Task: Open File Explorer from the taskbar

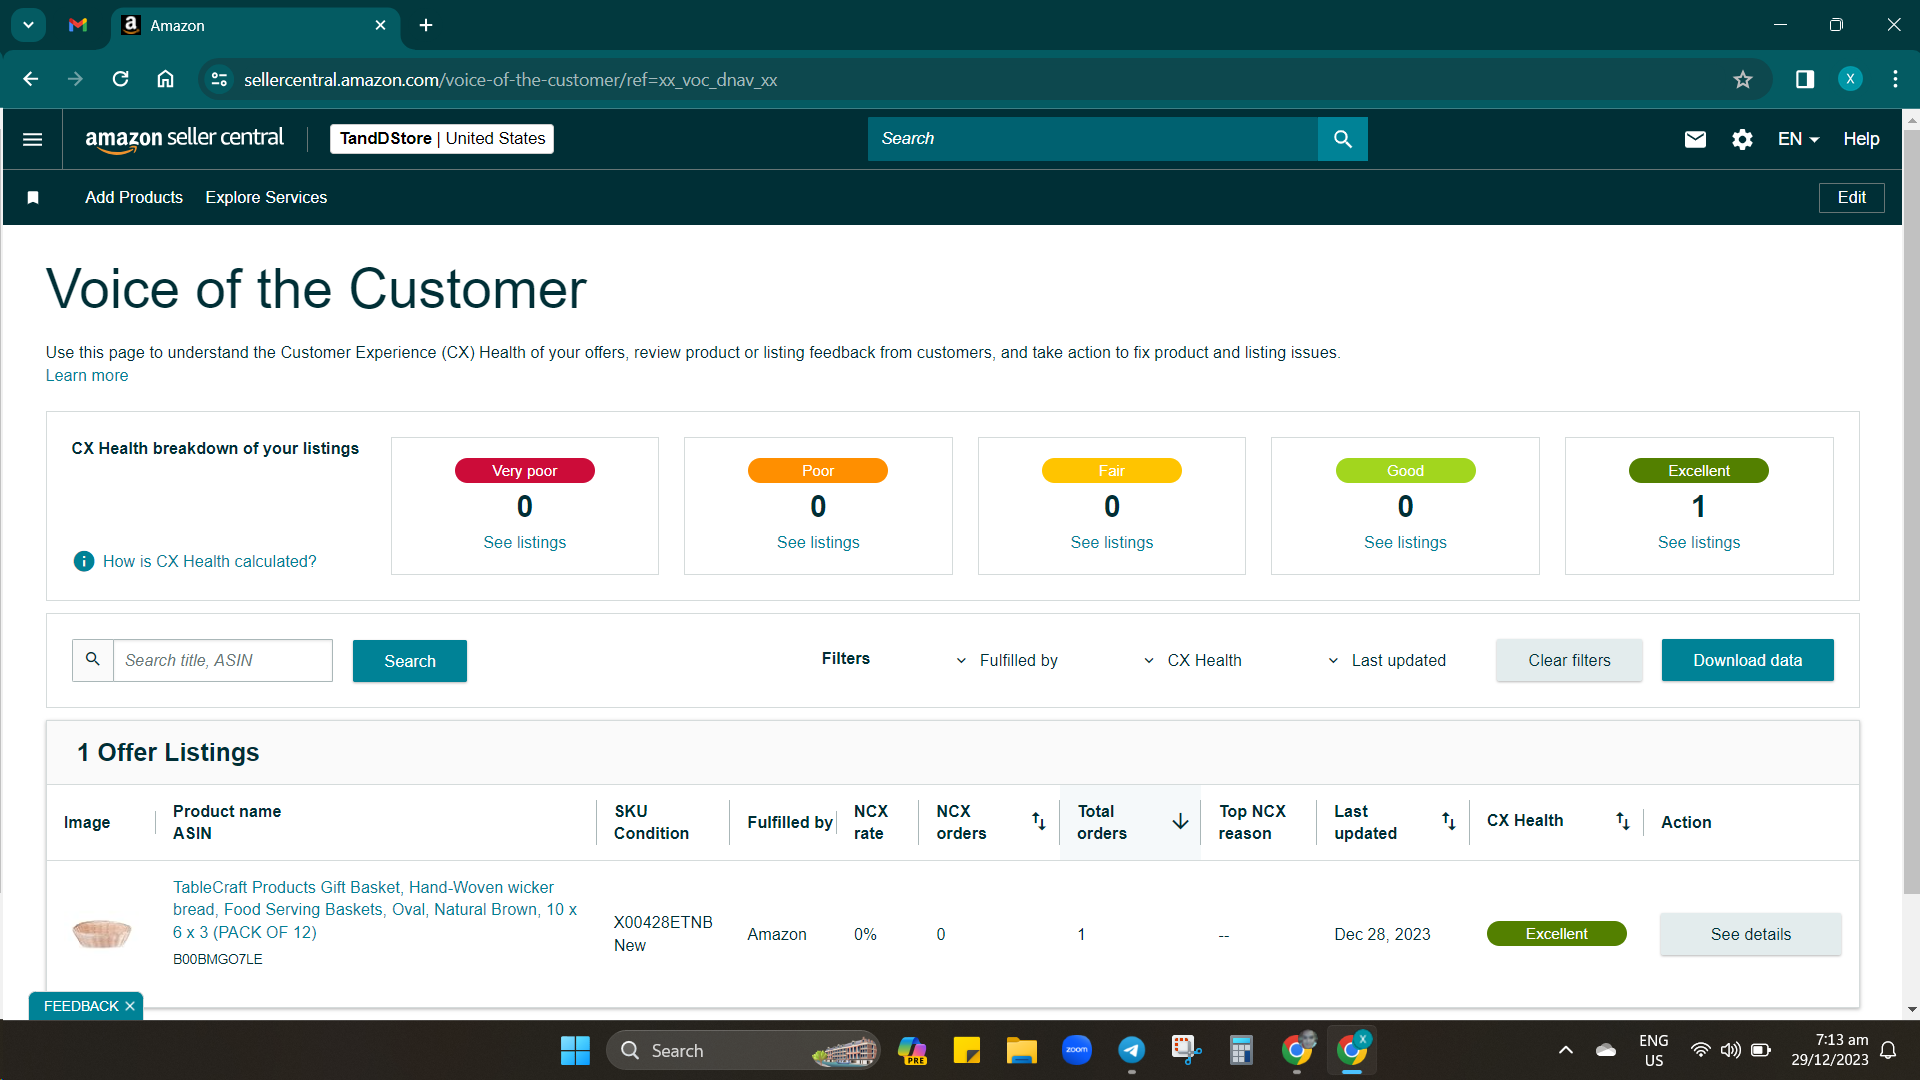Action: pos(1021,1051)
